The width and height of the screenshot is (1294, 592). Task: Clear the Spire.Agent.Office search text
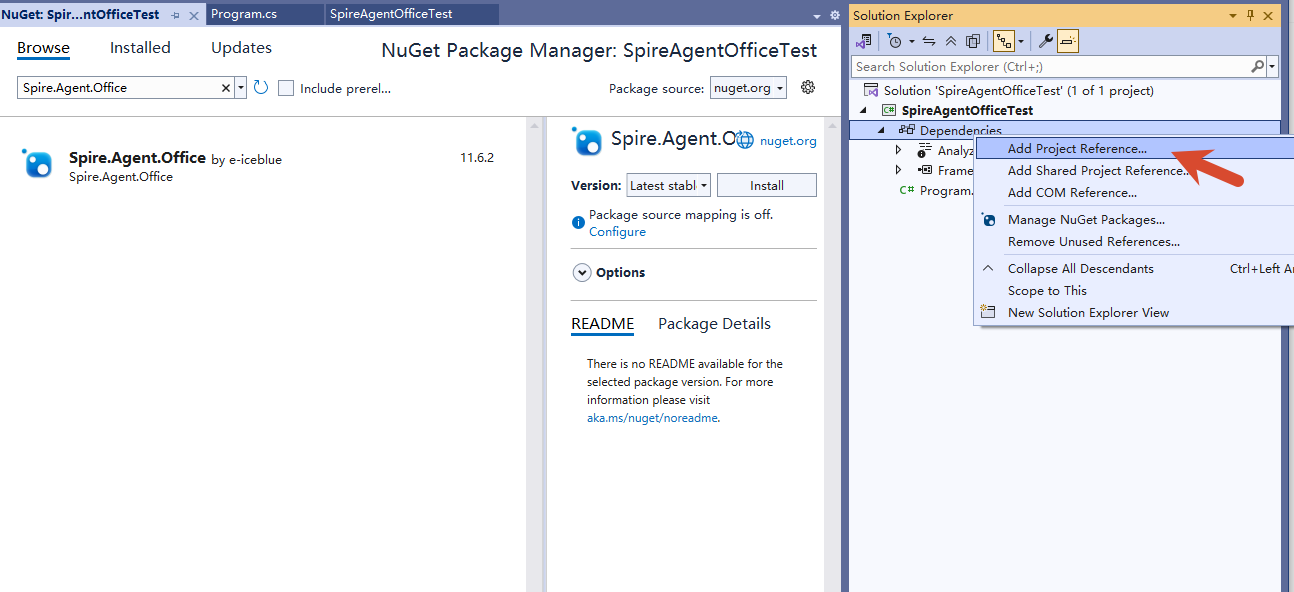[x=226, y=88]
